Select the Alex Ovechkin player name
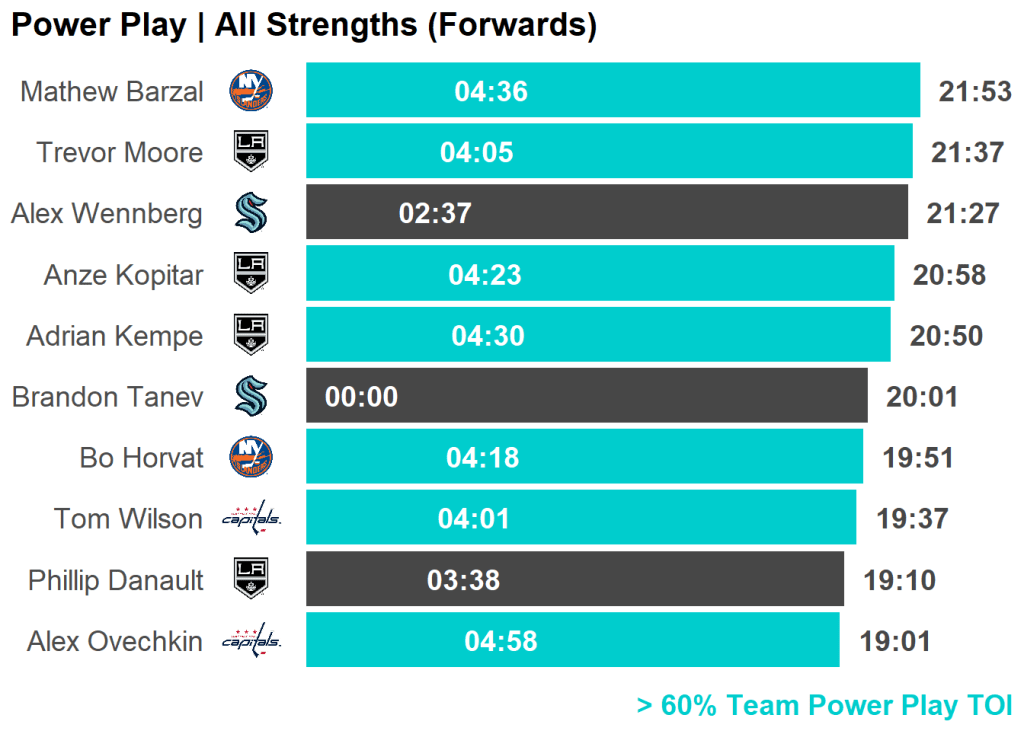 pyautogui.click(x=114, y=641)
